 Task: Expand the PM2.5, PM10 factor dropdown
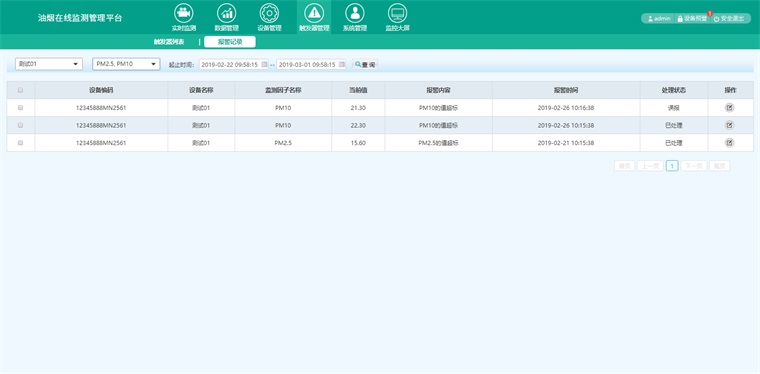pyautogui.click(x=127, y=64)
